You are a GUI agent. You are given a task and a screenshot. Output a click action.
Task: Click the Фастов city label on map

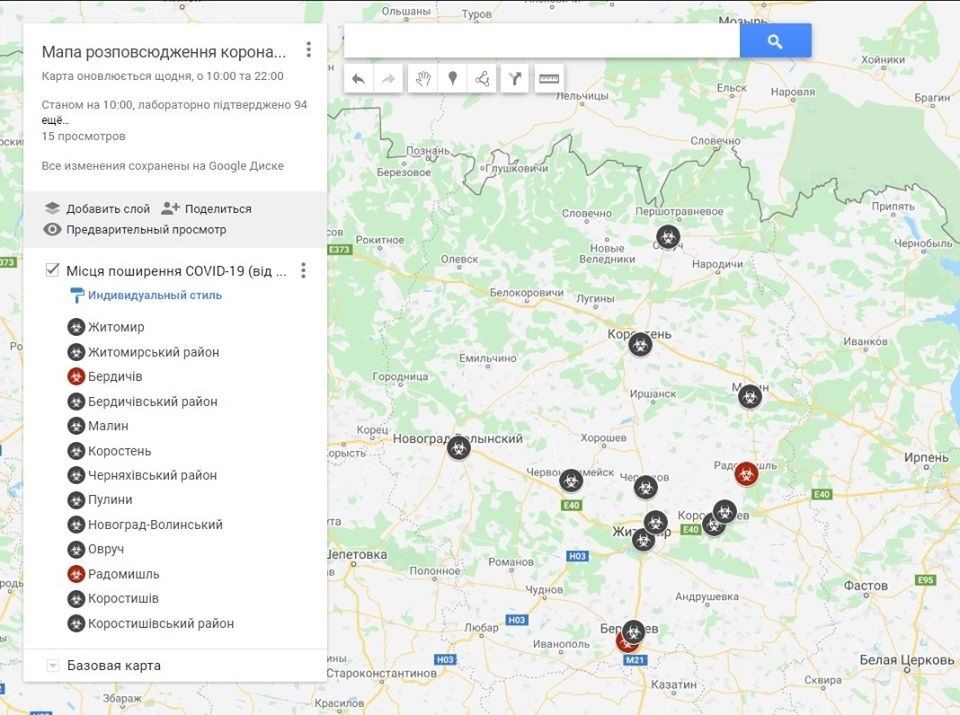tap(866, 586)
